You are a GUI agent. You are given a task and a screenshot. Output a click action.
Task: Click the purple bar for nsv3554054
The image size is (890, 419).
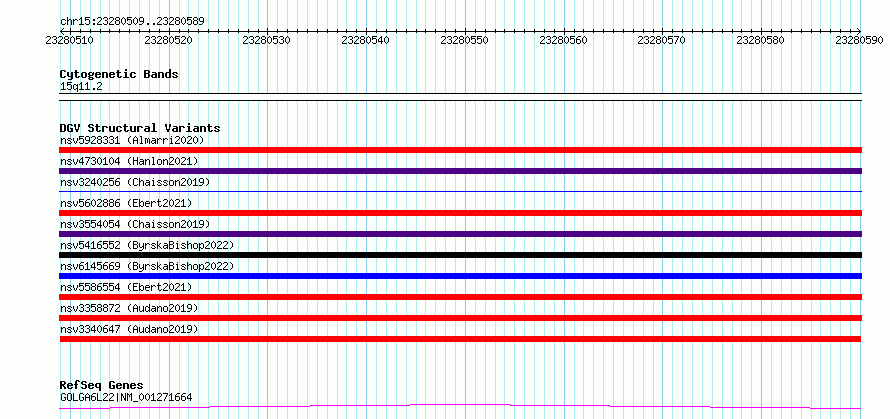coord(460,234)
